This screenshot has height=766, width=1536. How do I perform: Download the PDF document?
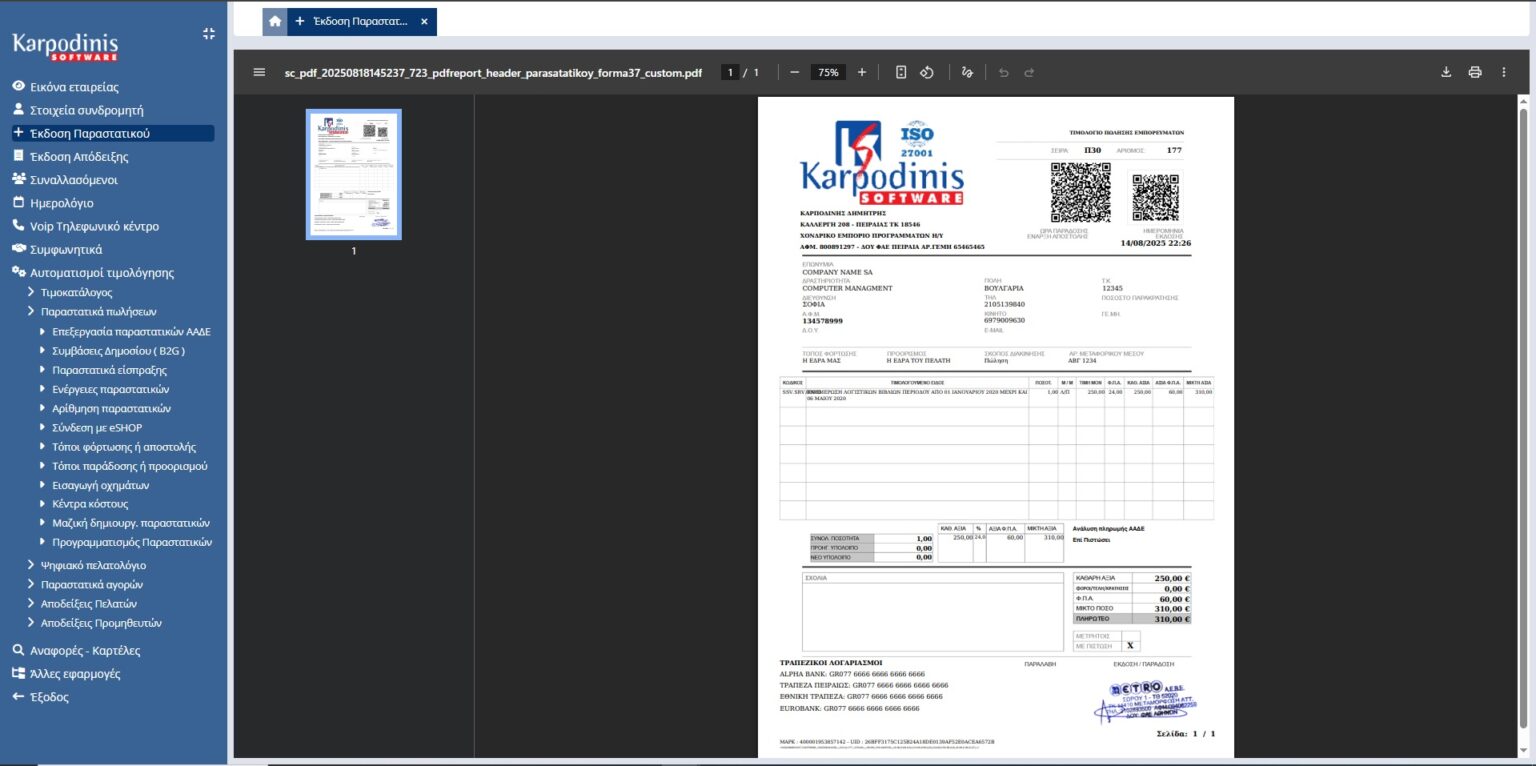click(x=1445, y=72)
